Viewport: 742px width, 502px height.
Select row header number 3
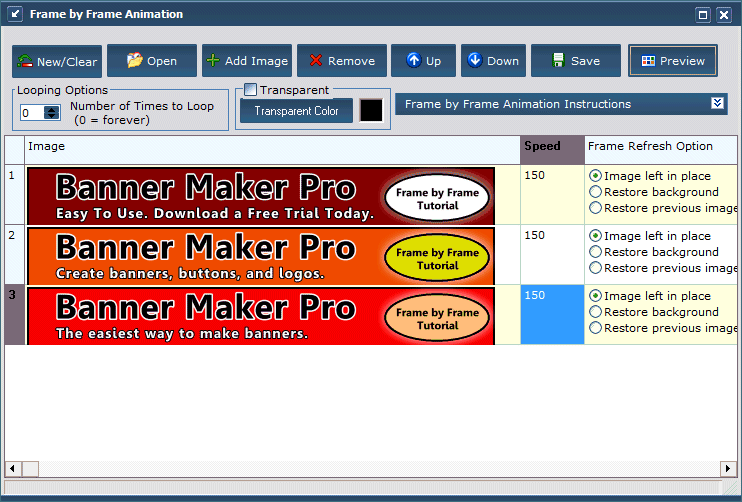tap(15, 315)
